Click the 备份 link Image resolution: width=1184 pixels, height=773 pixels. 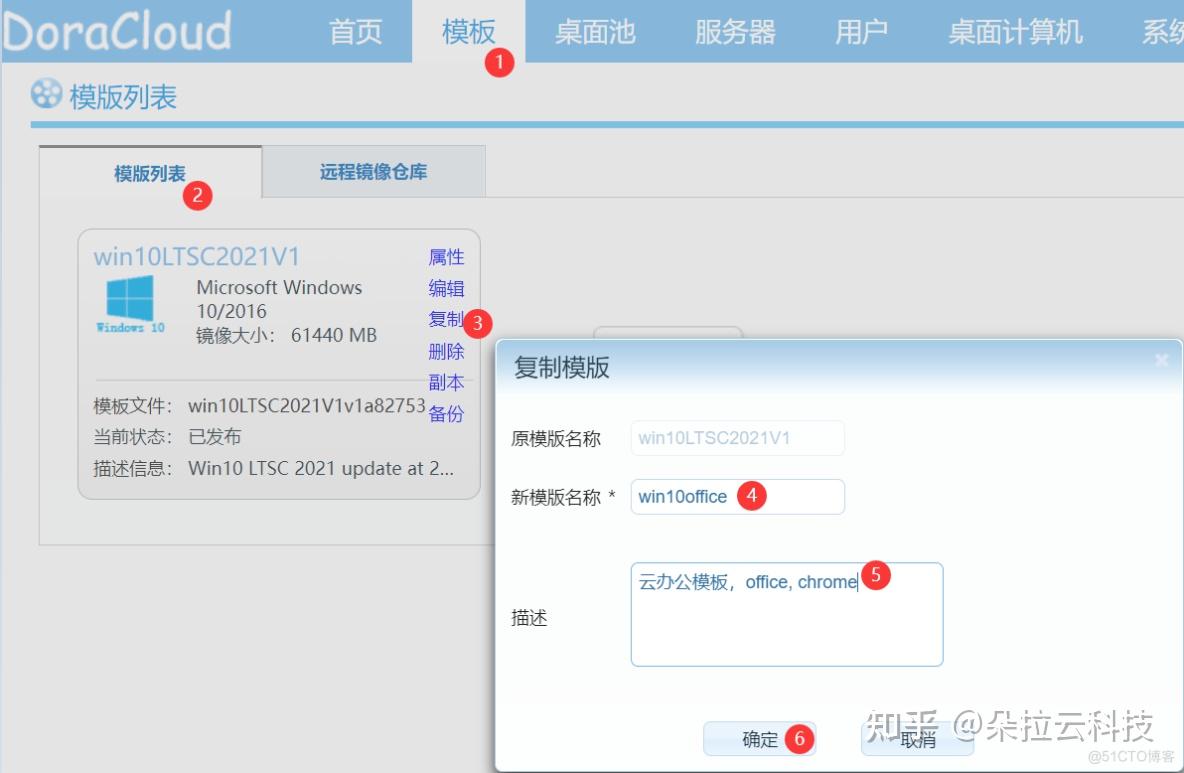point(446,414)
